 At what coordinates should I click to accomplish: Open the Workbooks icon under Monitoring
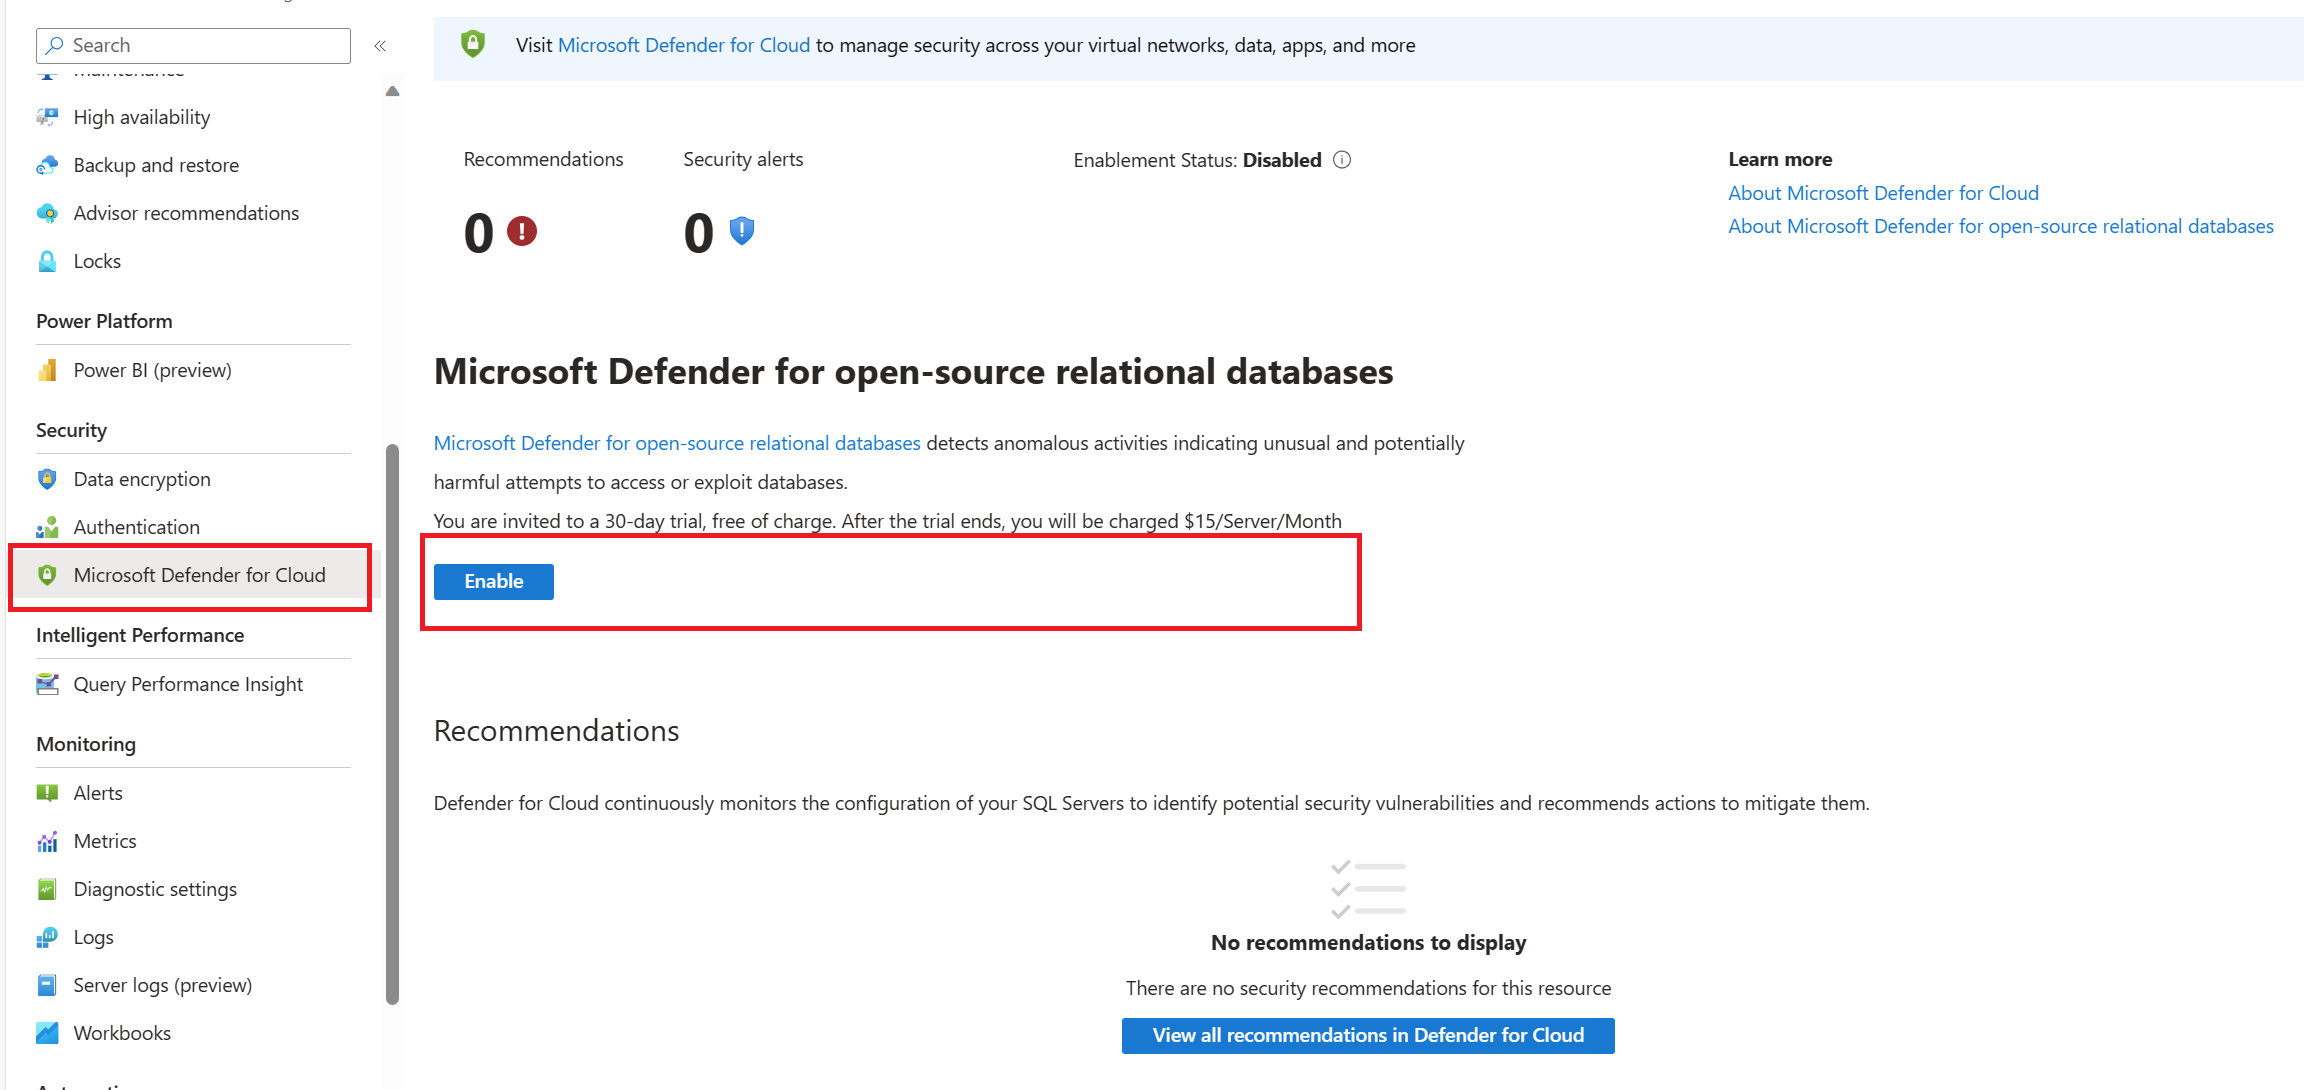47,1033
